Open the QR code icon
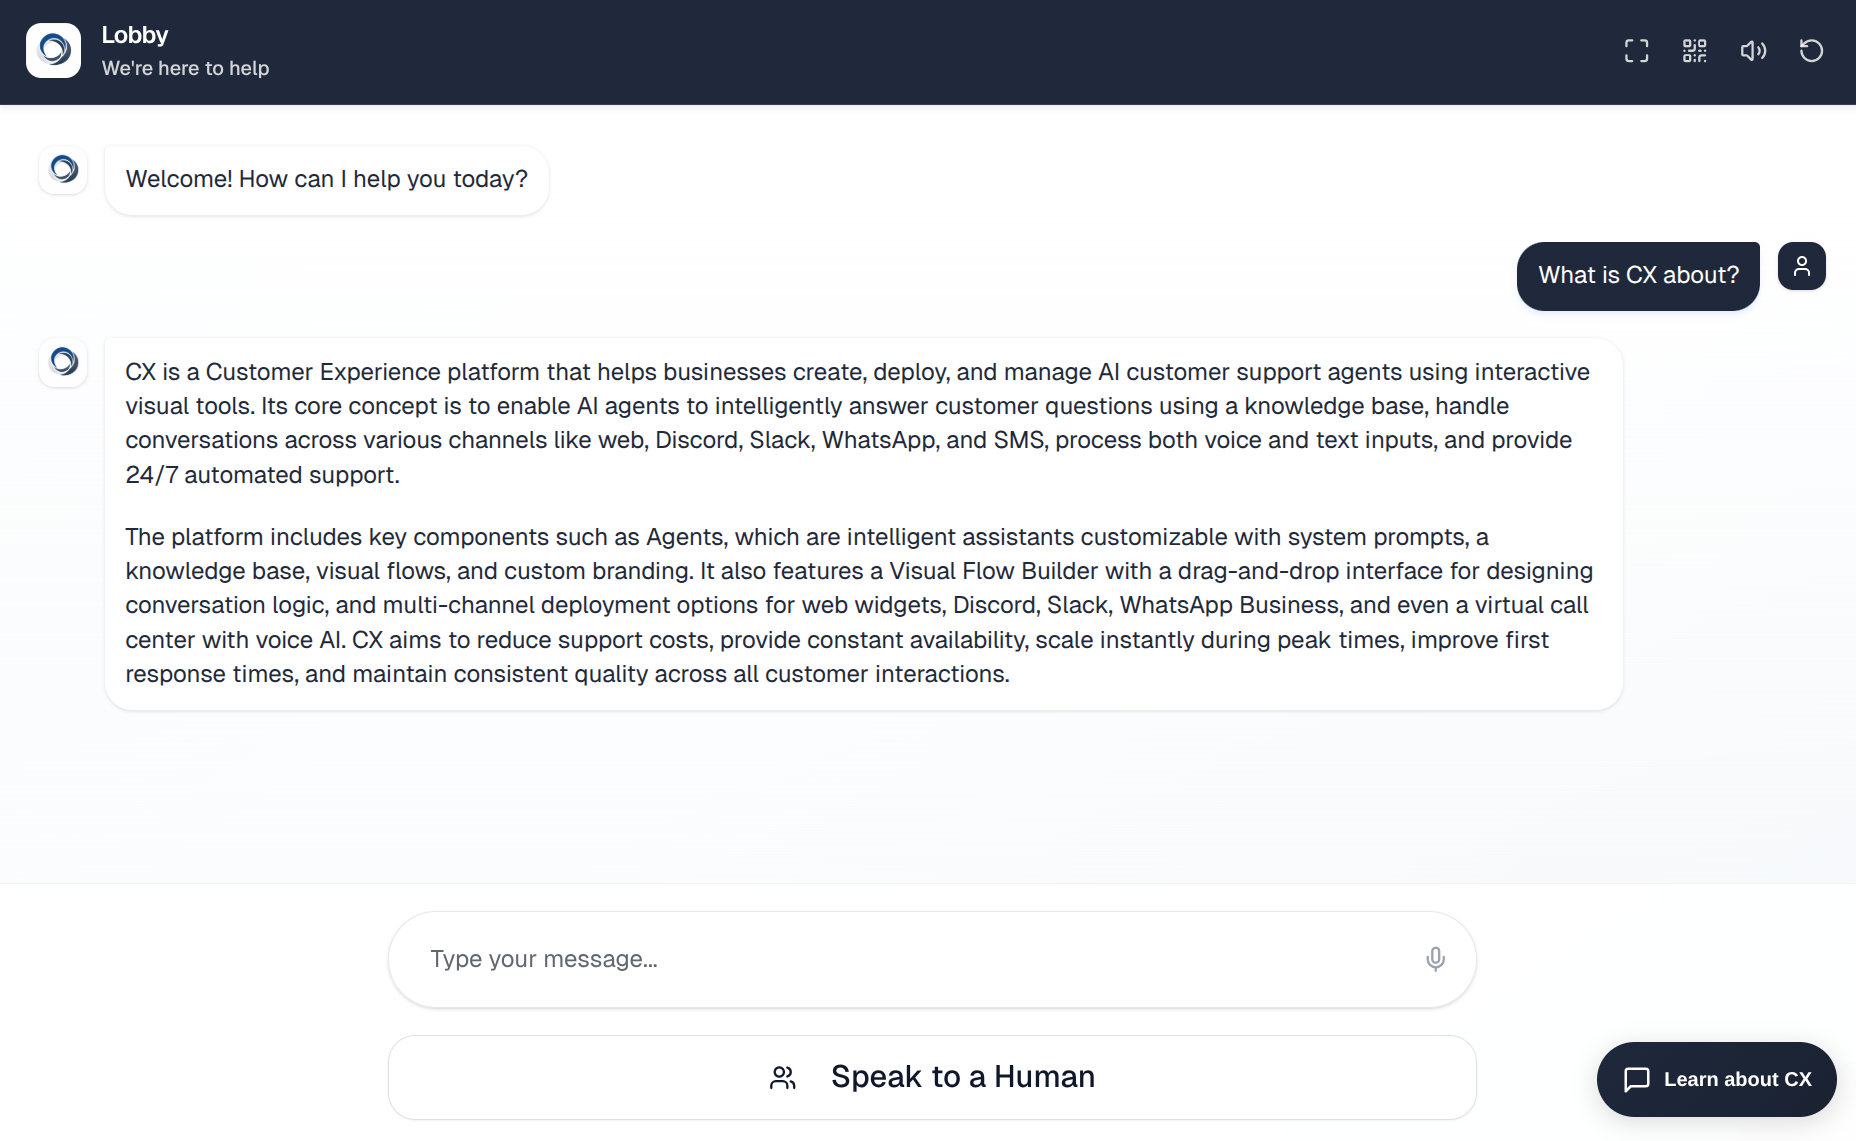The height and width of the screenshot is (1141, 1856). click(1694, 51)
